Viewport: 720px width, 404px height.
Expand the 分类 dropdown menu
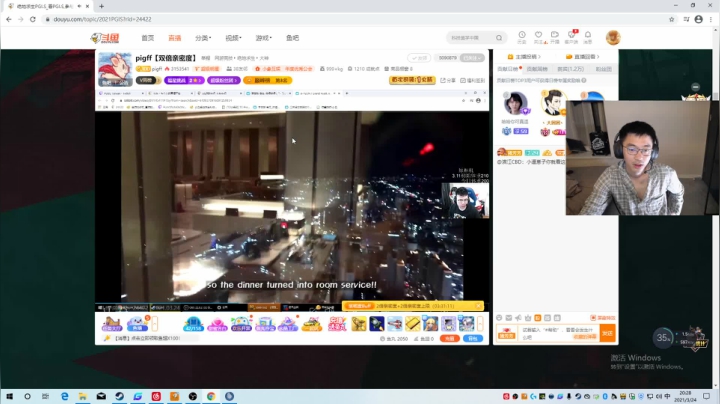(203, 38)
